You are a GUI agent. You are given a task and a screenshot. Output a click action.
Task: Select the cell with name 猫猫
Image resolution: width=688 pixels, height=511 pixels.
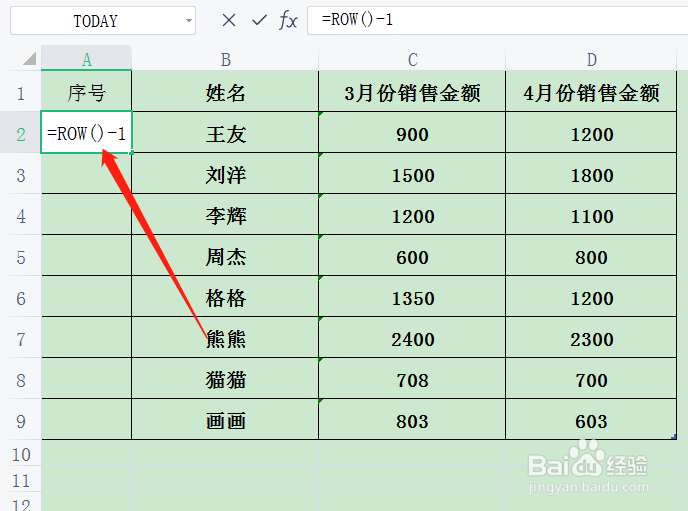point(225,380)
